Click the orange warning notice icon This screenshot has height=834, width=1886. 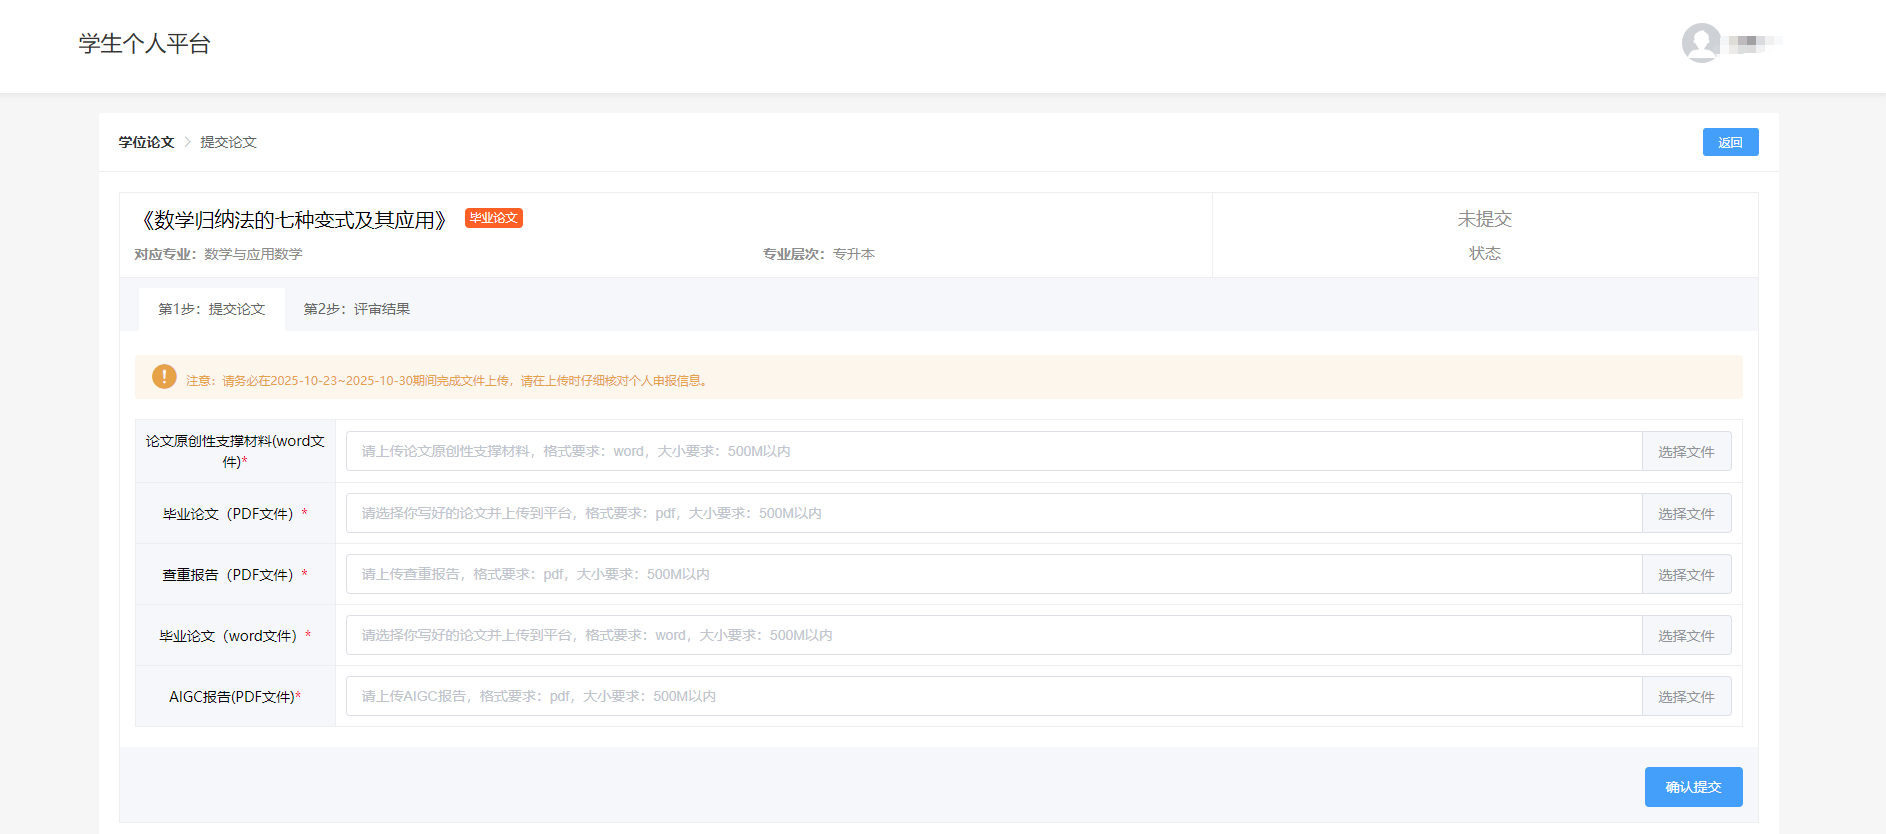point(164,377)
